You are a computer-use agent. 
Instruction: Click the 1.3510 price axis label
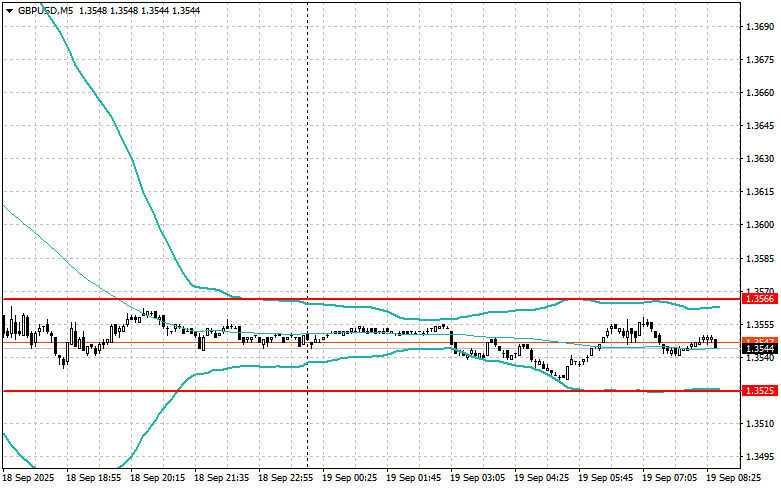(760, 424)
